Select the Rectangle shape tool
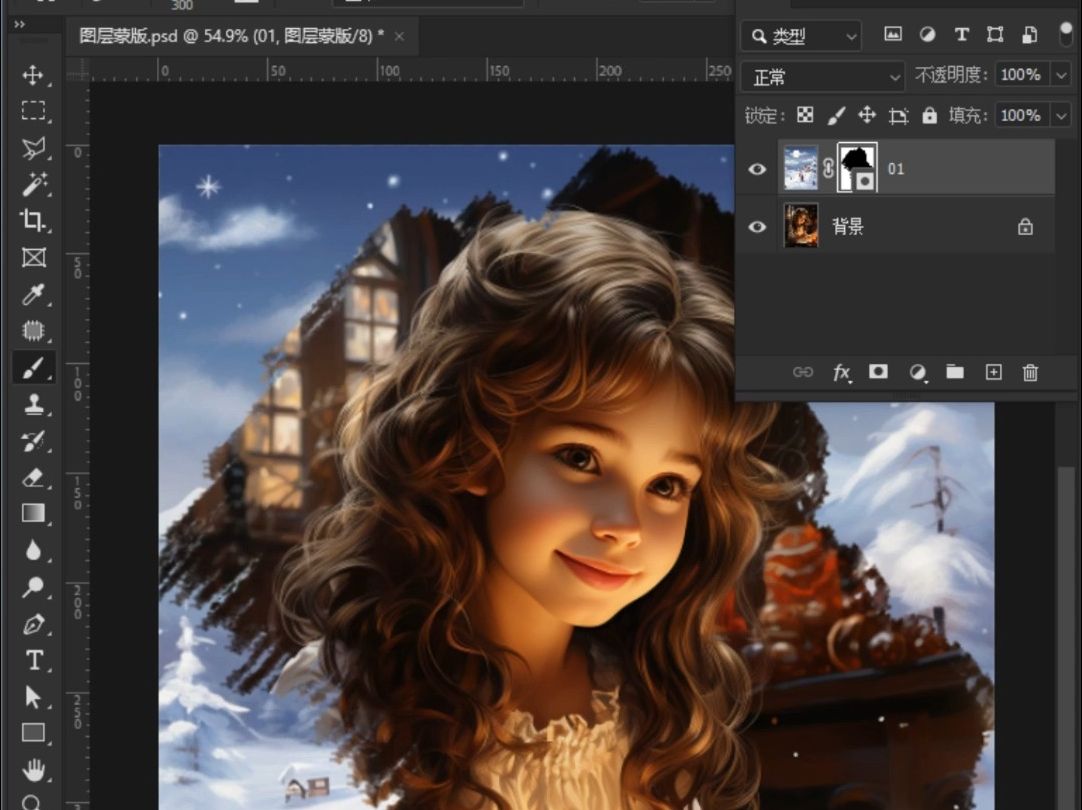Viewport: 1082px width, 810px height. (32, 733)
